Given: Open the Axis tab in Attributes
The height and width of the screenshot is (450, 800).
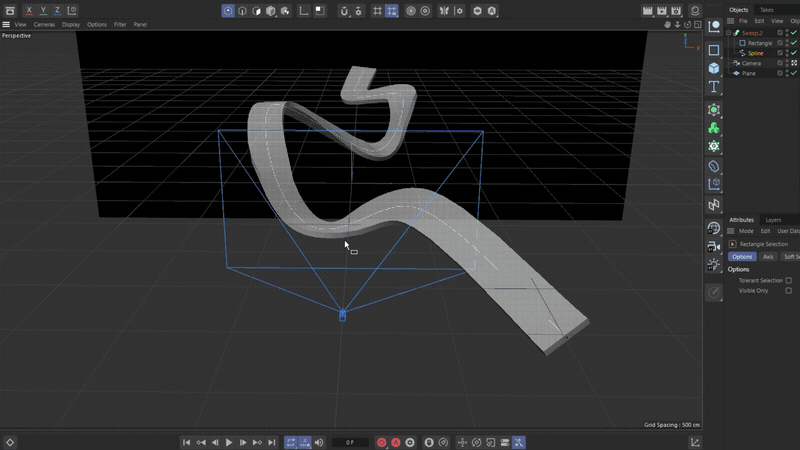Looking at the screenshot, I should point(768,257).
